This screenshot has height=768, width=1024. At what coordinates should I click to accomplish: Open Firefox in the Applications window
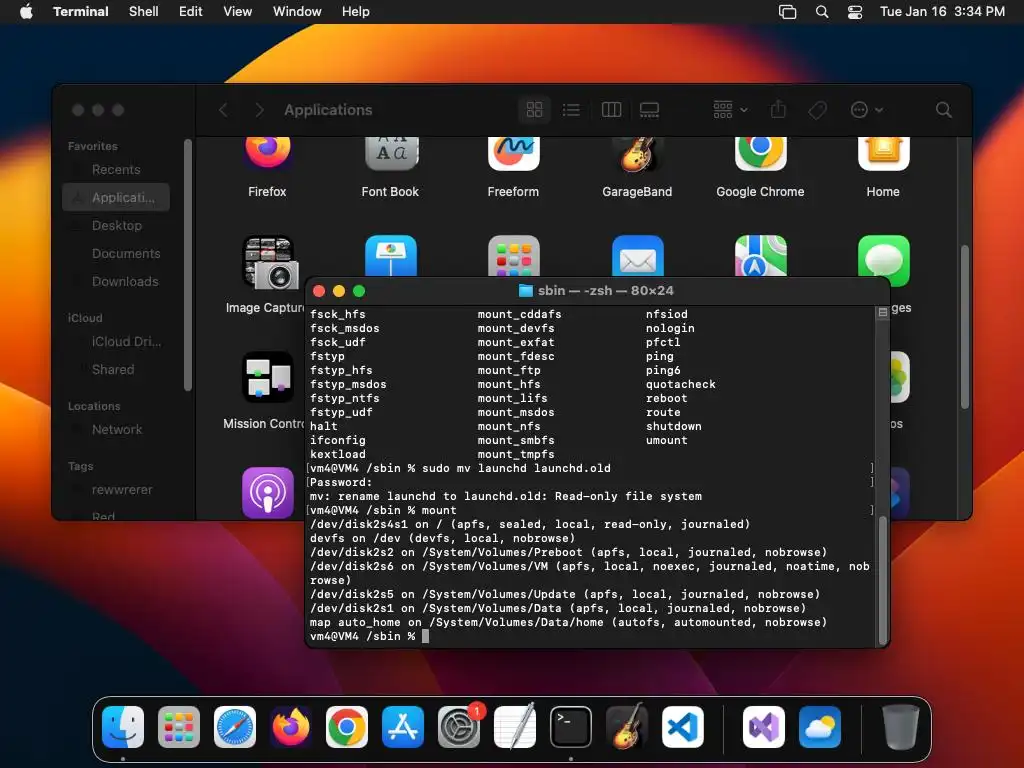[x=268, y=153]
